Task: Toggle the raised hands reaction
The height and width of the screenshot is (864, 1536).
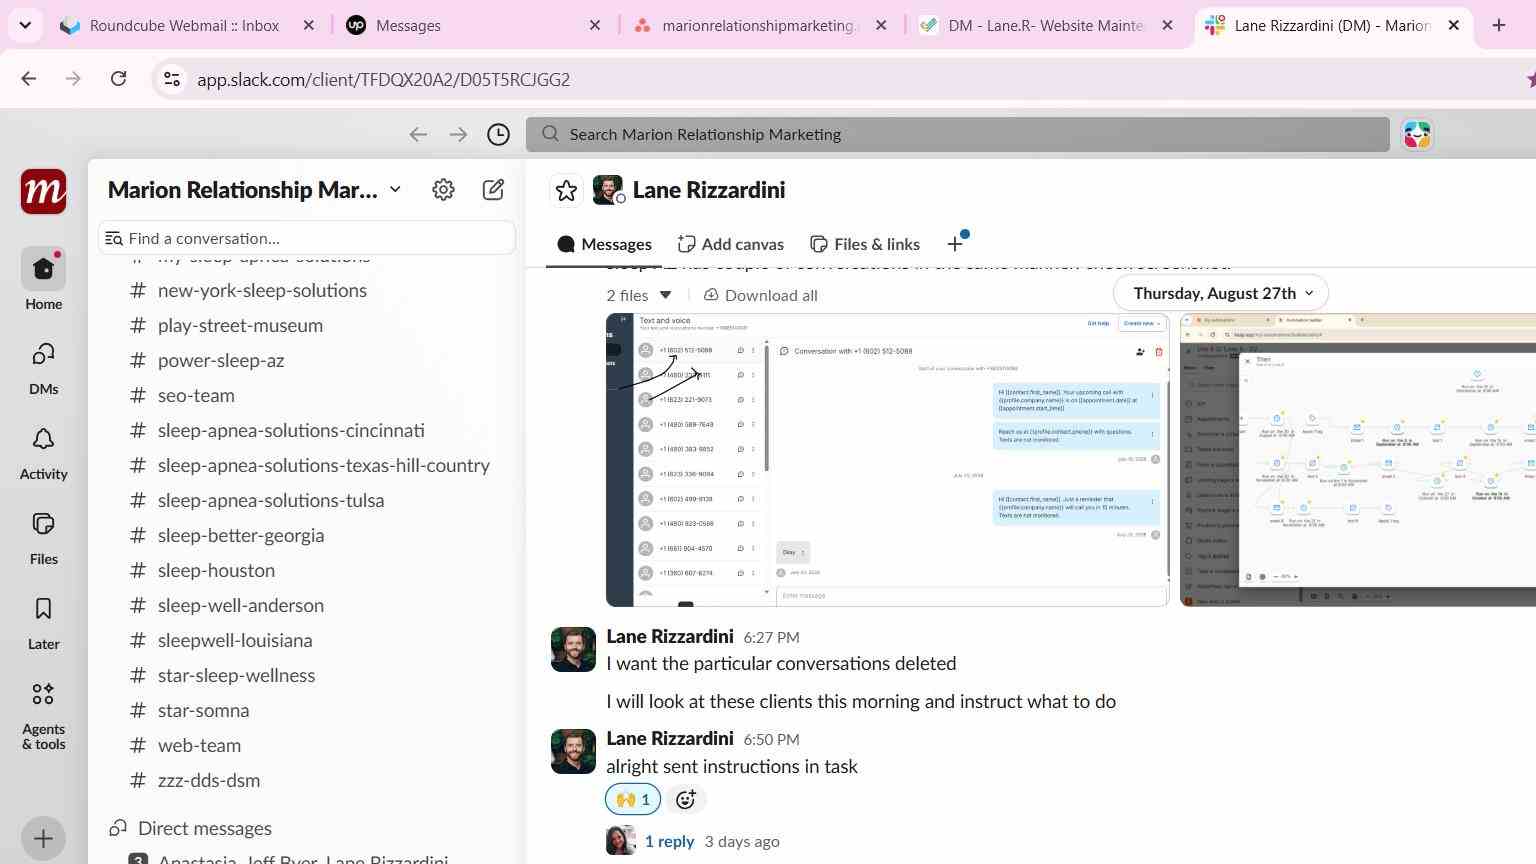Action: 633,799
